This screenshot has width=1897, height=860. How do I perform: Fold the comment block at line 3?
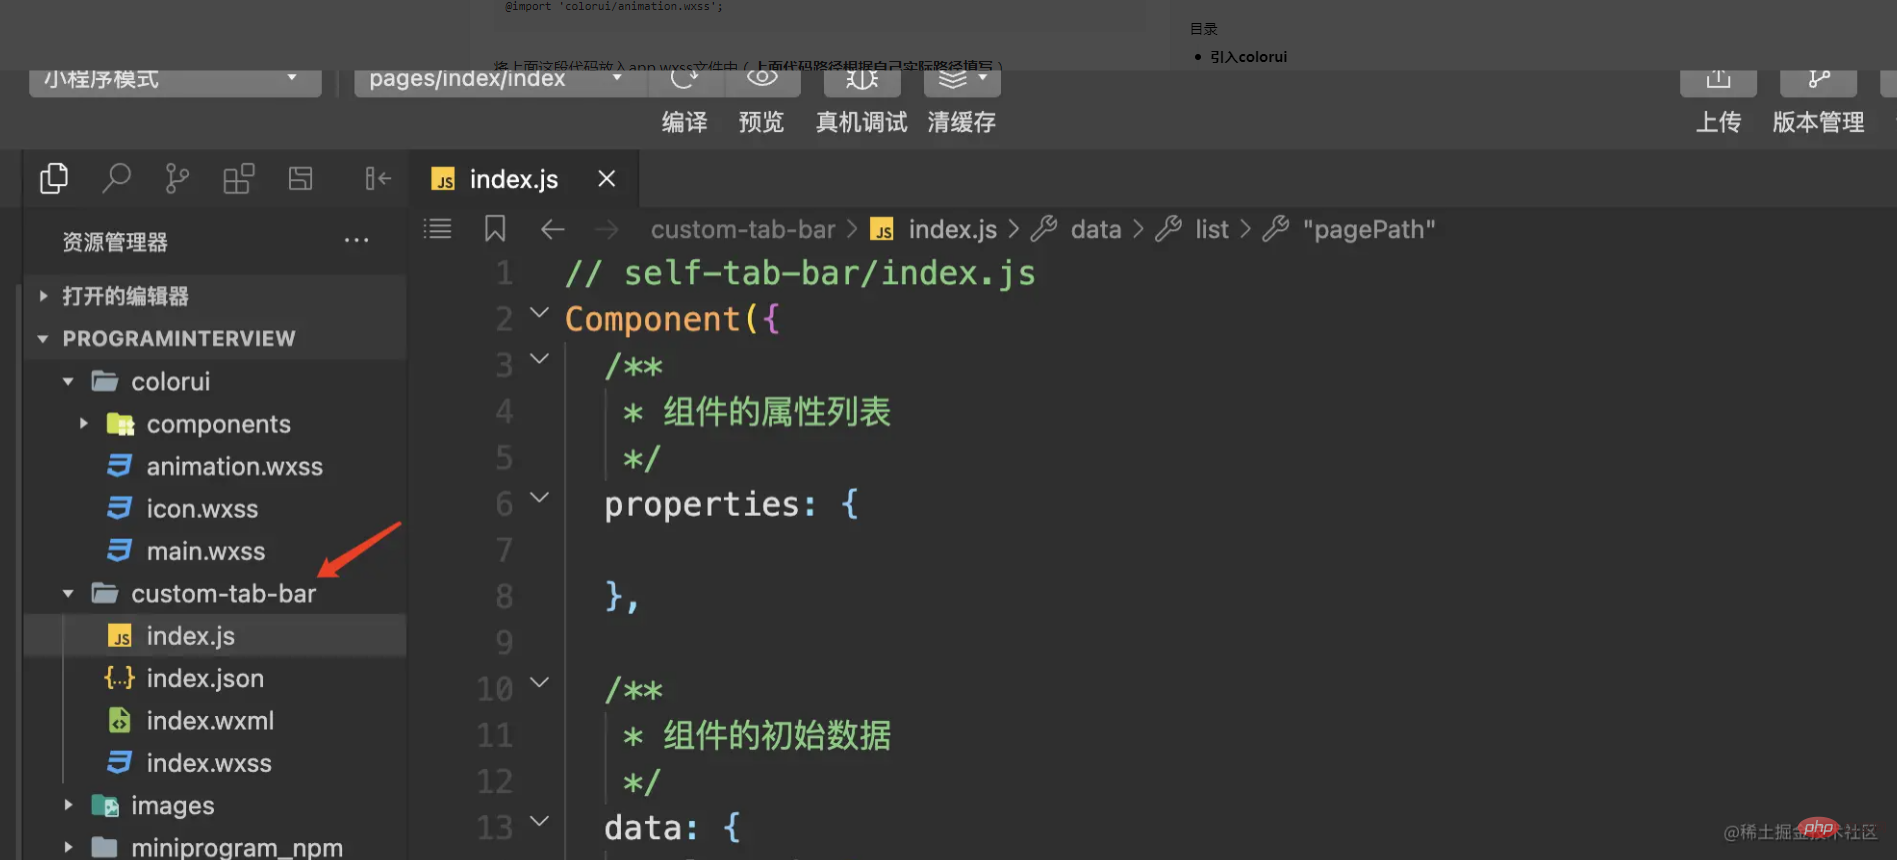tap(539, 359)
